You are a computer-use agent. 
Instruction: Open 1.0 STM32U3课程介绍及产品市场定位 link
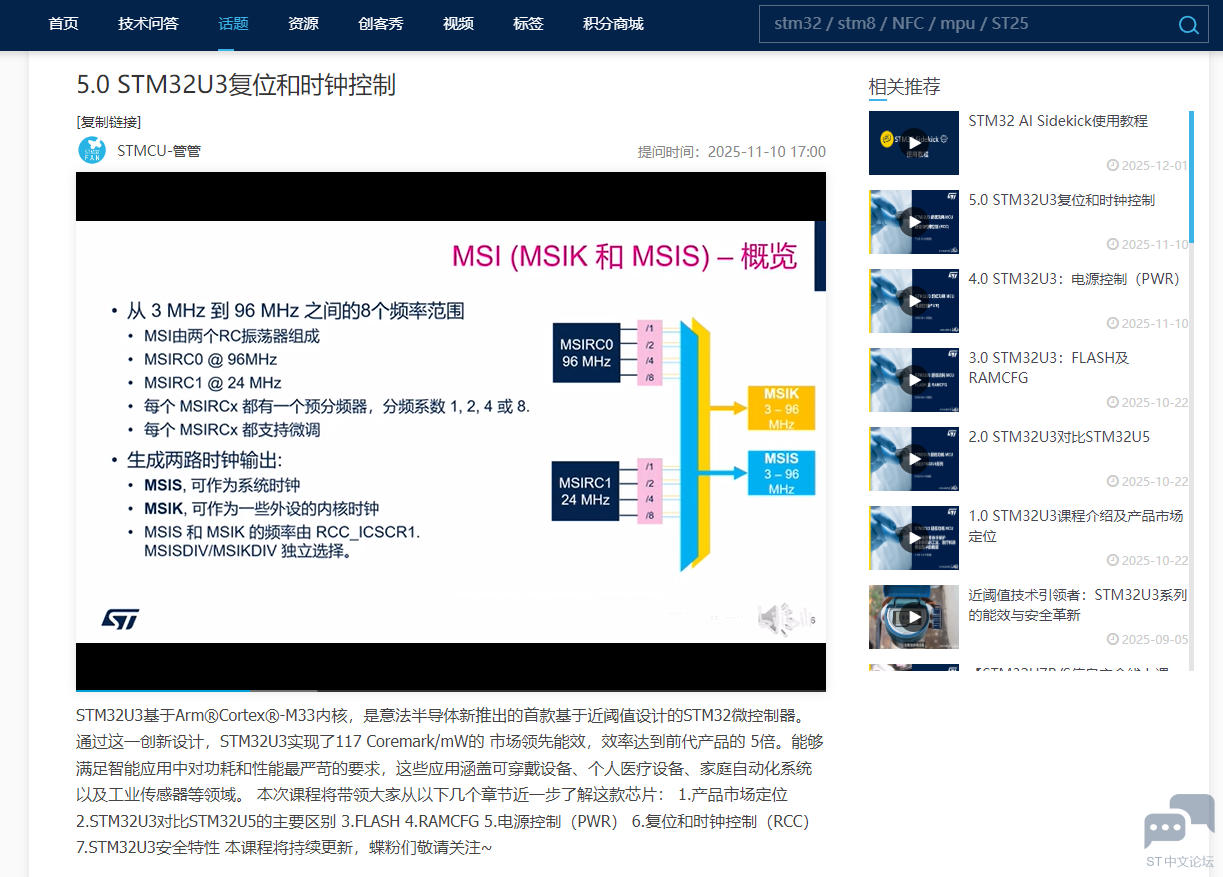pyautogui.click(x=1076, y=526)
